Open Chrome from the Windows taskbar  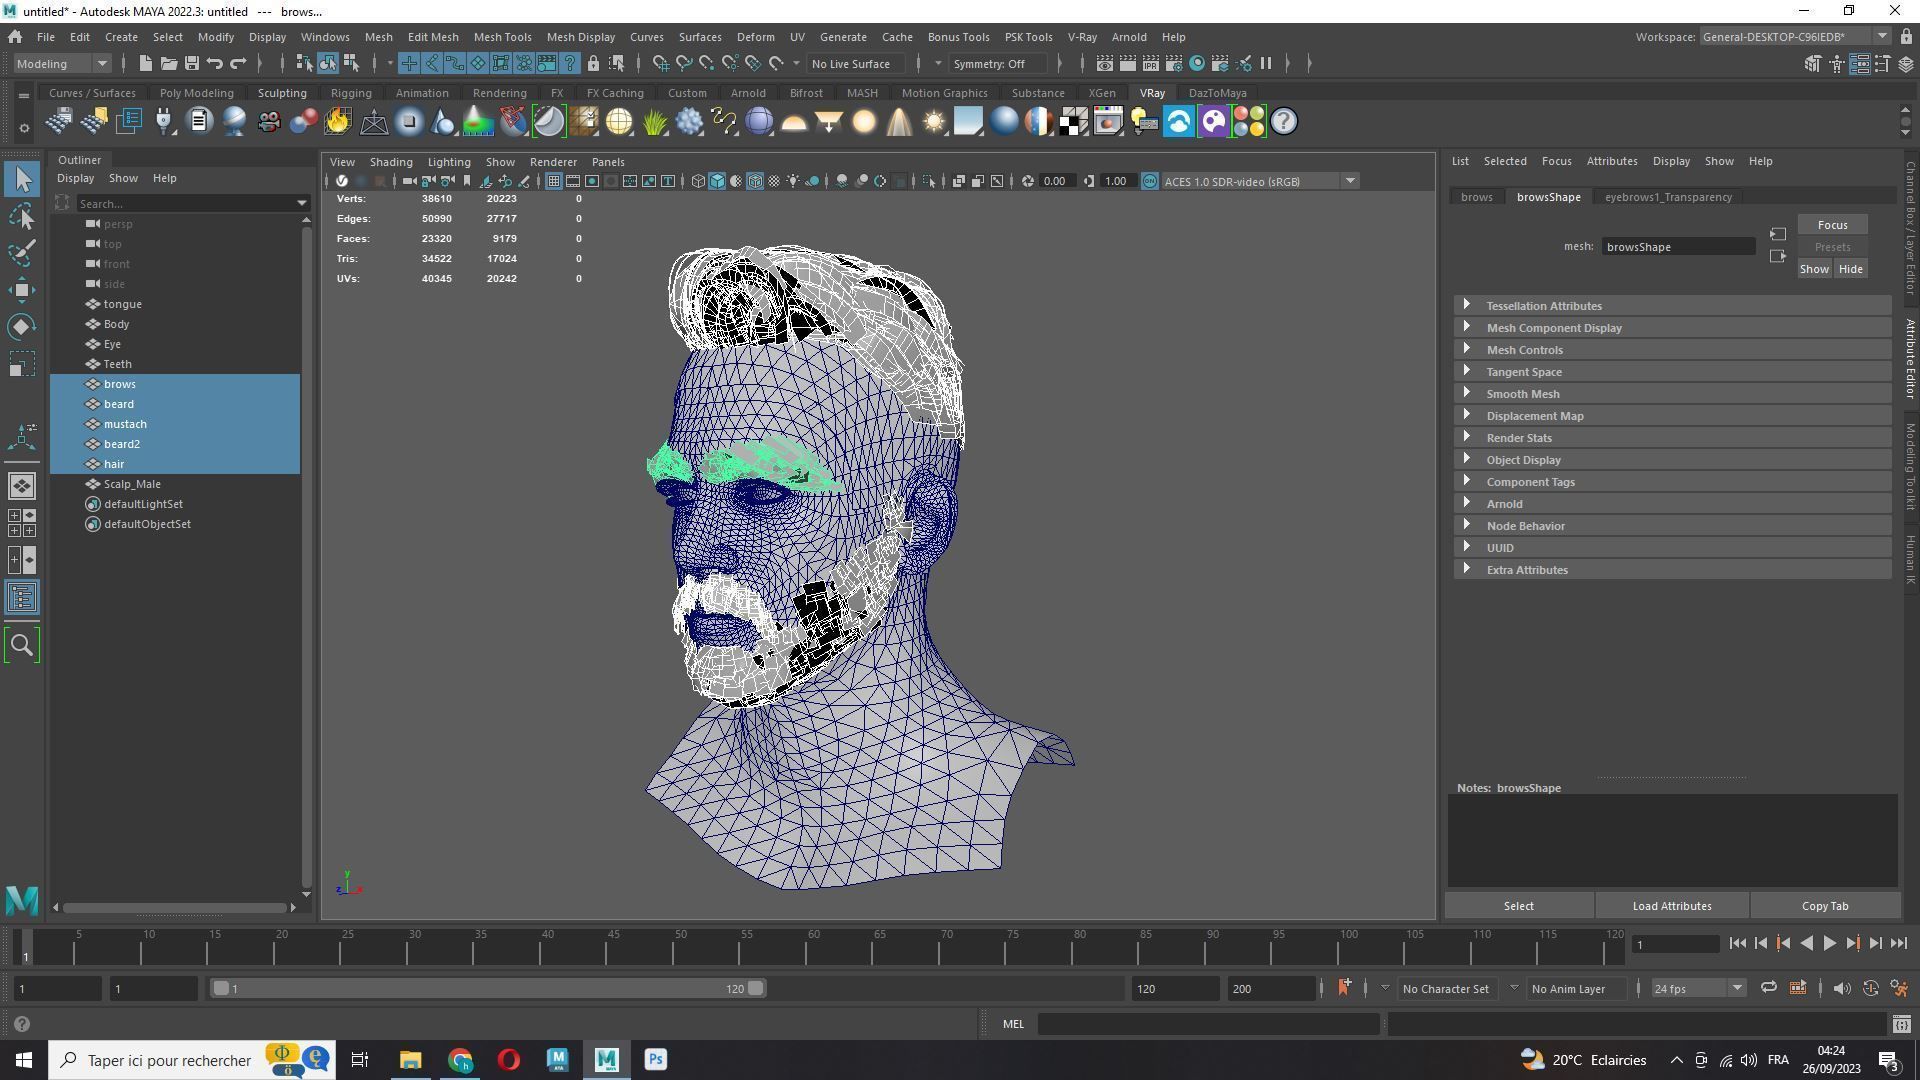point(460,1060)
